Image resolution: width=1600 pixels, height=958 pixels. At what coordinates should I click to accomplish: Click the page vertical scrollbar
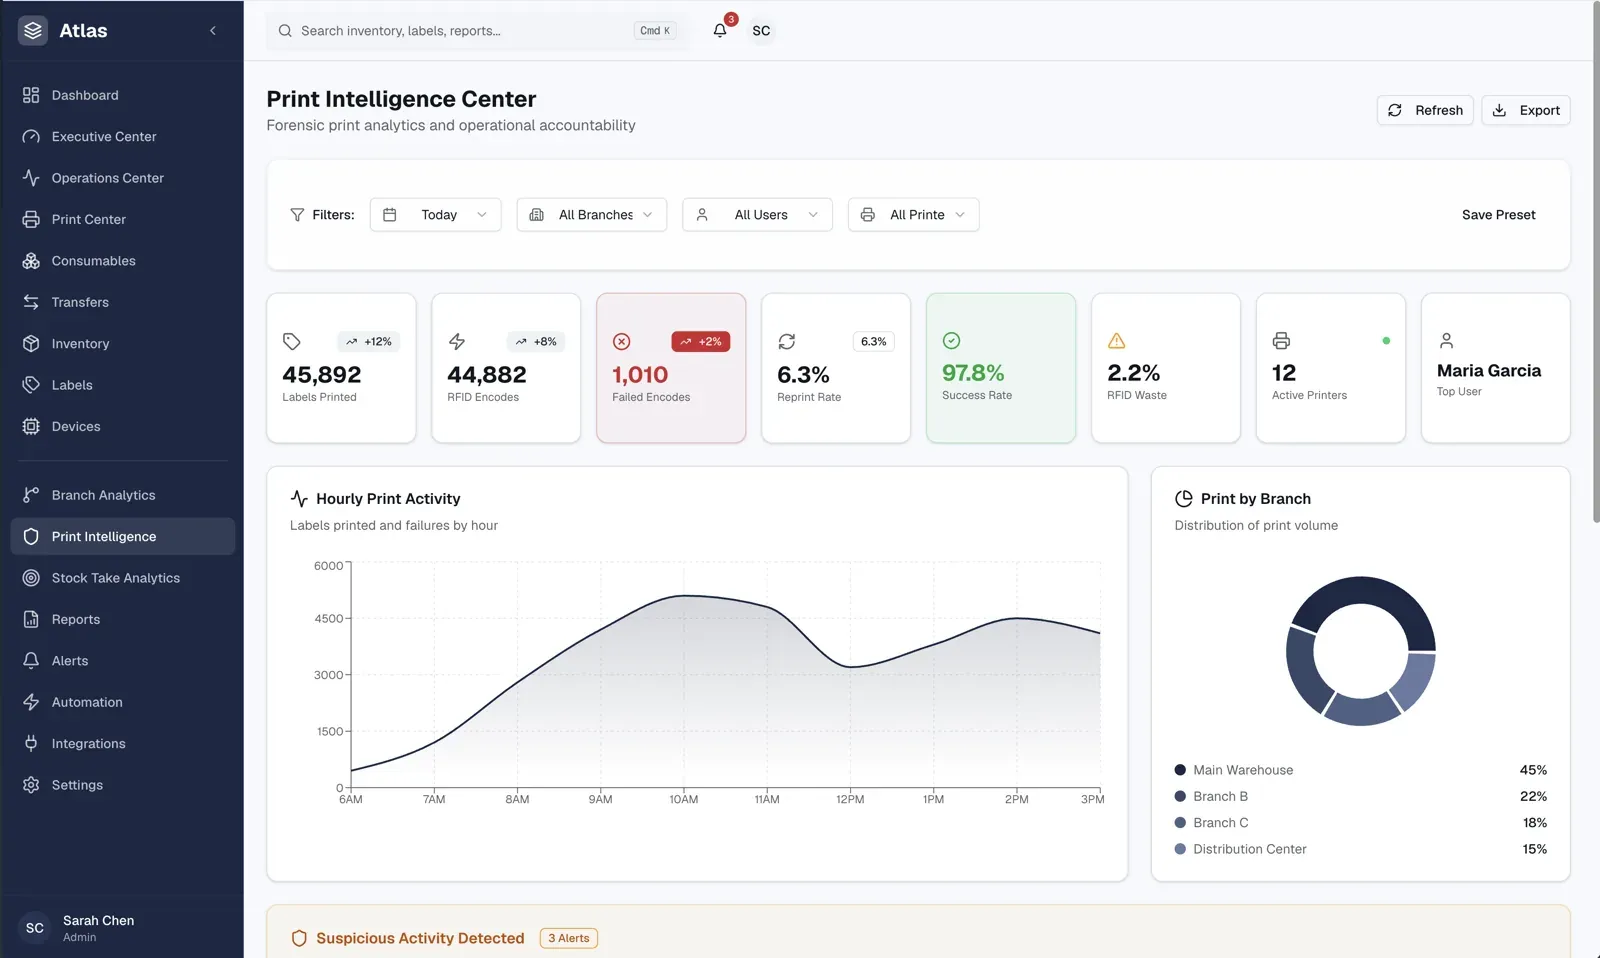[x=1595, y=260]
